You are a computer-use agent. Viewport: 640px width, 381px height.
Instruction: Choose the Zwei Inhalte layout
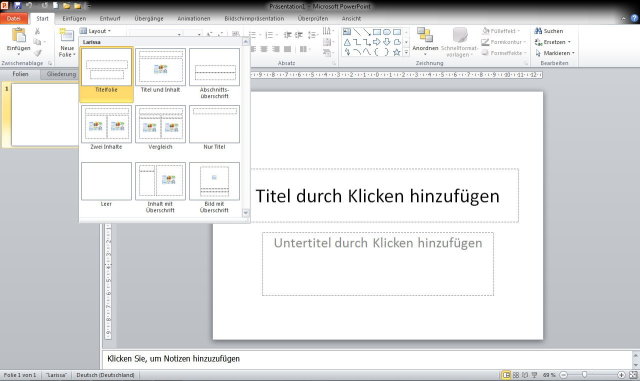[107, 127]
